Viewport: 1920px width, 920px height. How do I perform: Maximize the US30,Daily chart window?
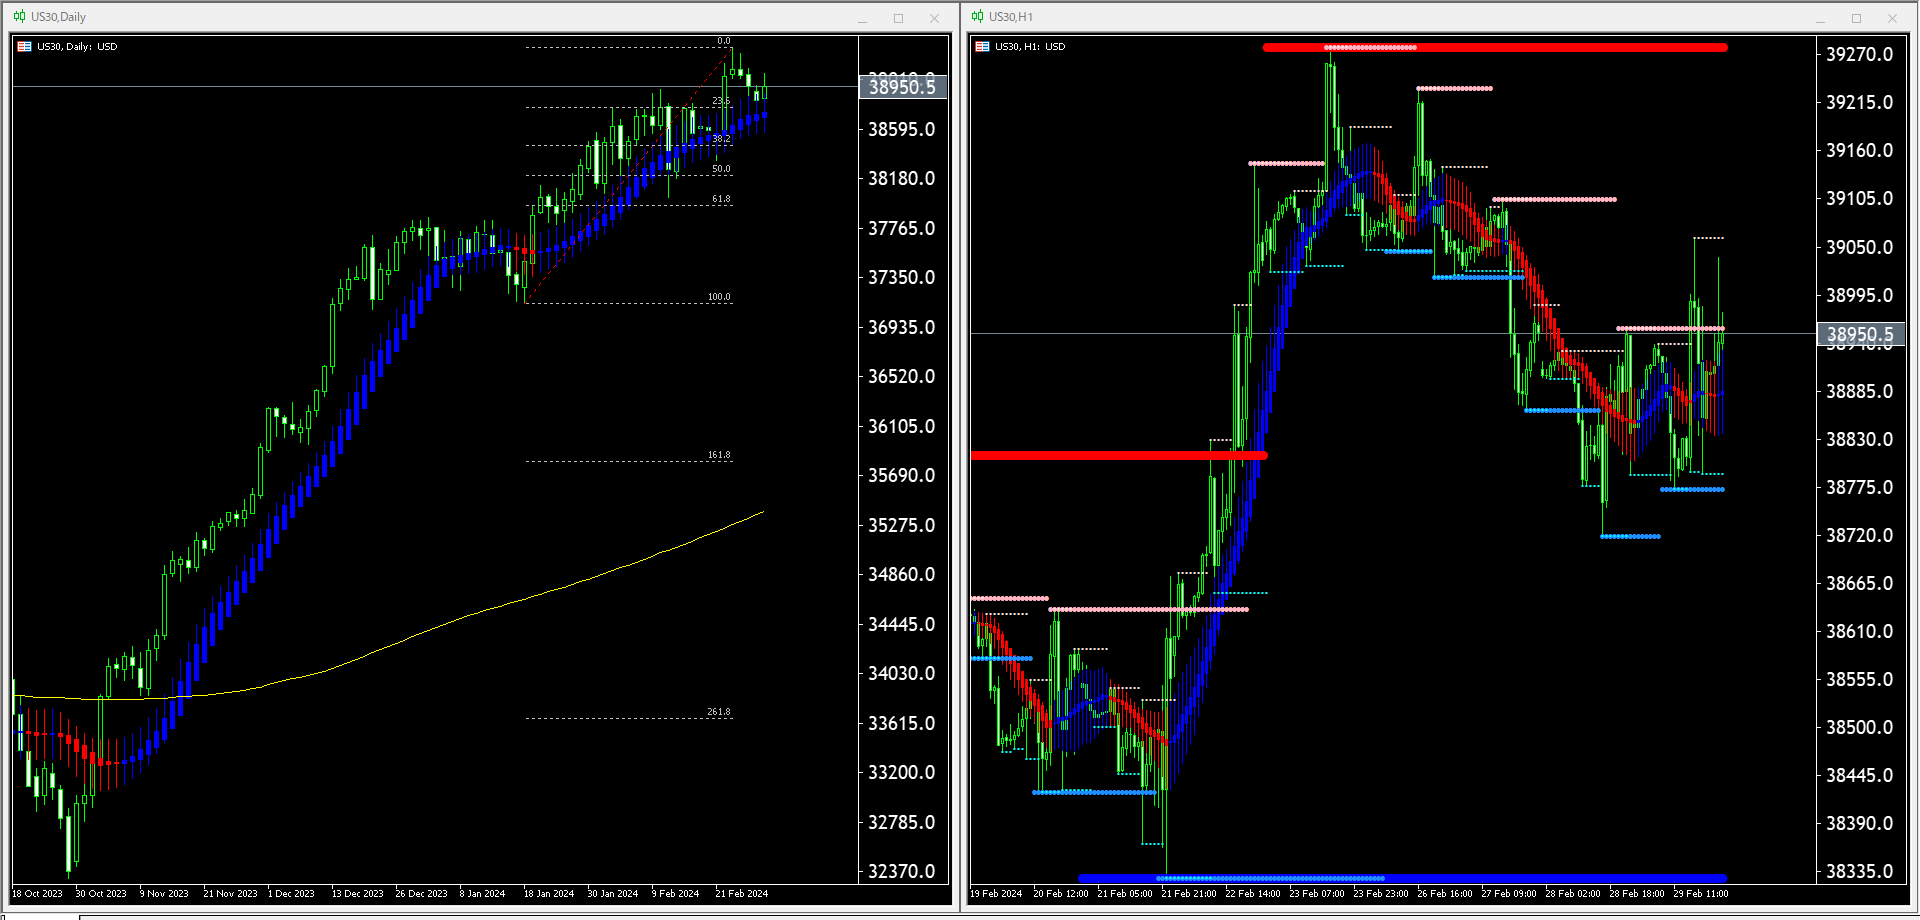coord(898,18)
